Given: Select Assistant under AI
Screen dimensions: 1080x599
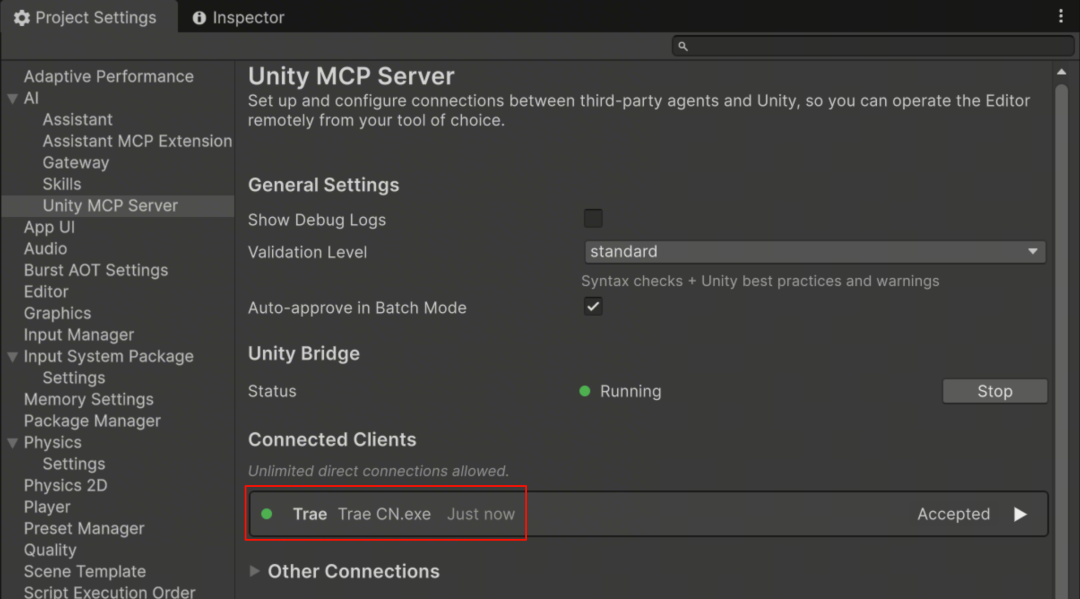Looking at the screenshot, I should (77, 120).
